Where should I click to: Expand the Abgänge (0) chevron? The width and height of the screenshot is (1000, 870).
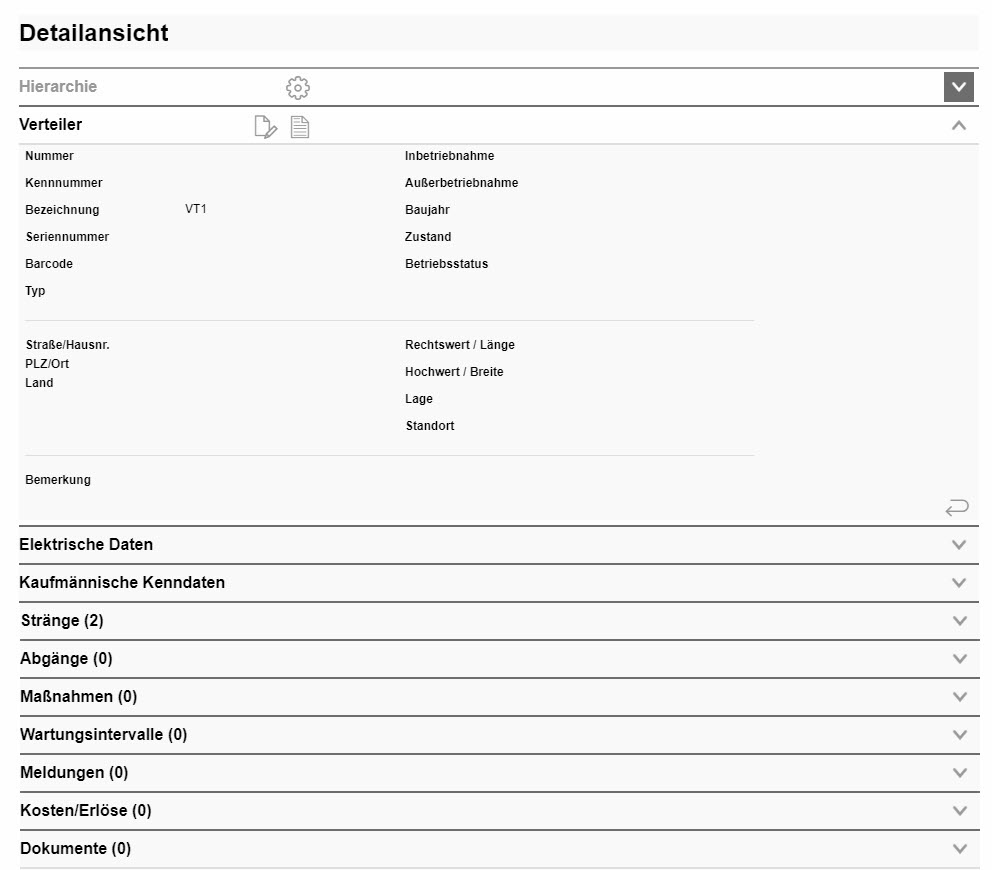[959, 659]
